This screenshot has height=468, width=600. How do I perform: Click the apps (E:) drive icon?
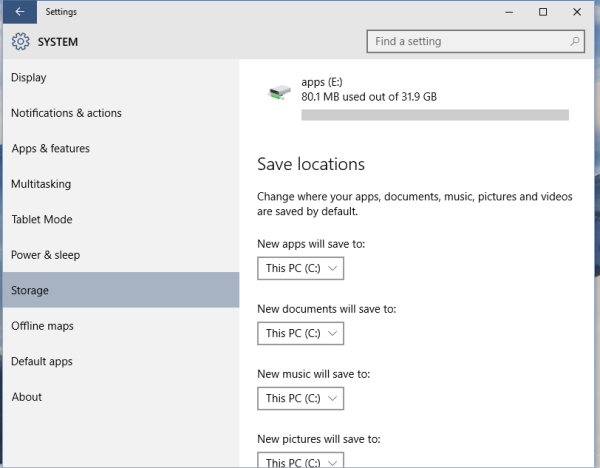click(x=279, y=92)
